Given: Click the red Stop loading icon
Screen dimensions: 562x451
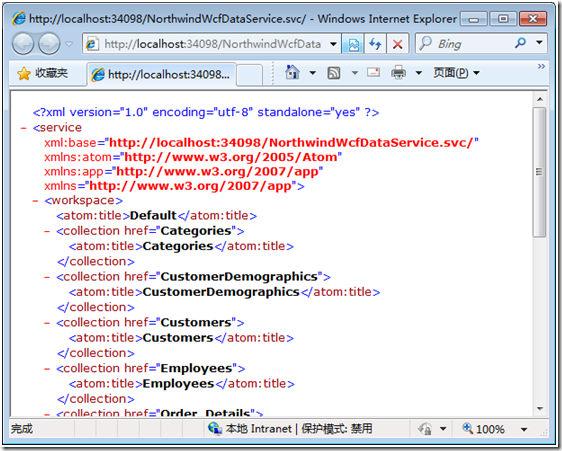Looking at the screenshot, I should (397, 44).
